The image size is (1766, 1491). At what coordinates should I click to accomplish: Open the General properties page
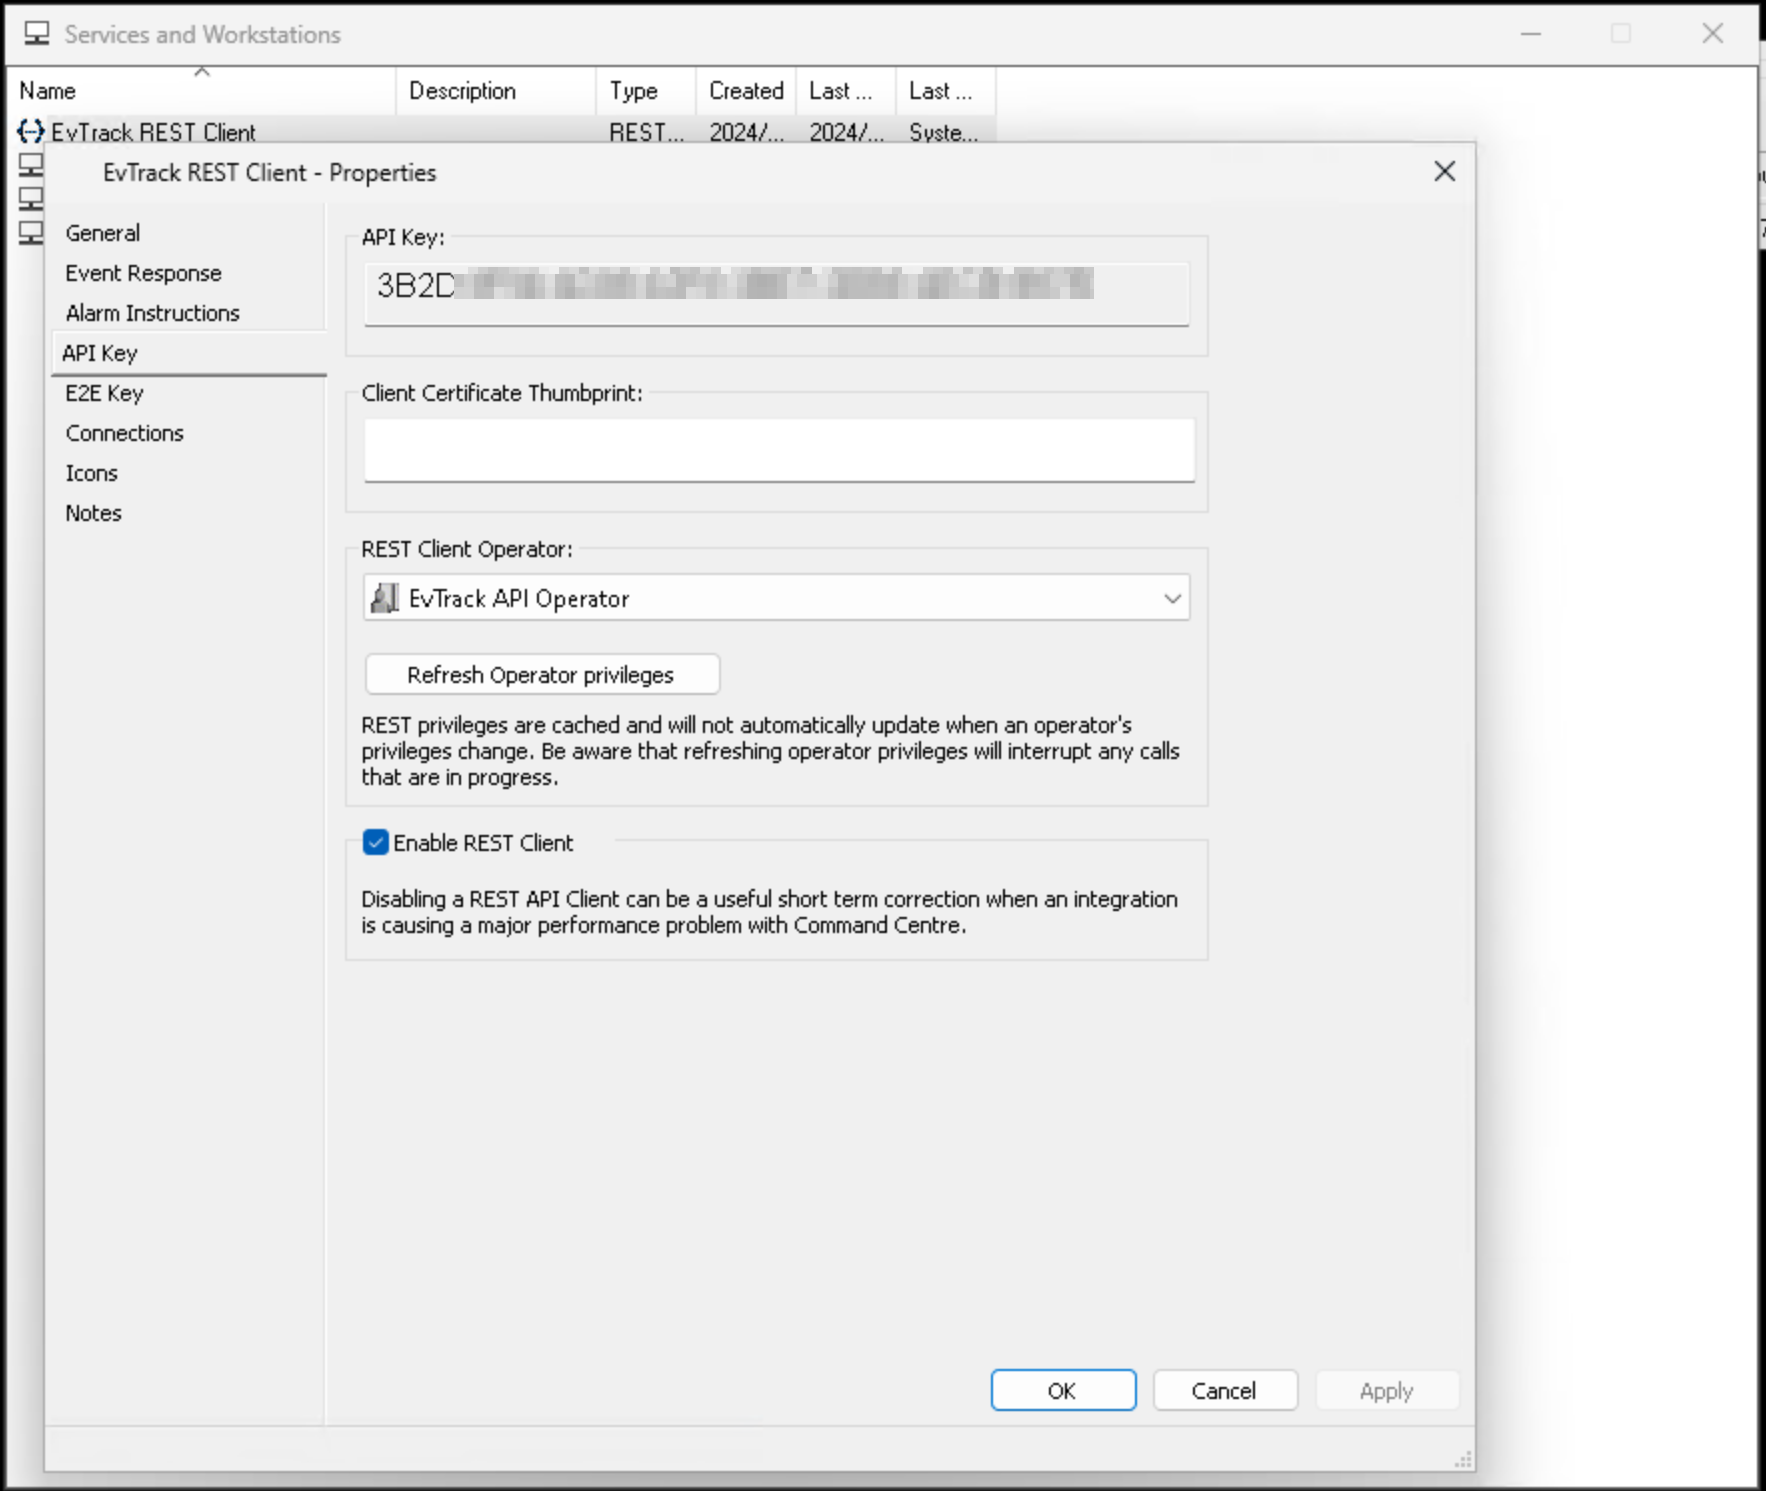103,233
